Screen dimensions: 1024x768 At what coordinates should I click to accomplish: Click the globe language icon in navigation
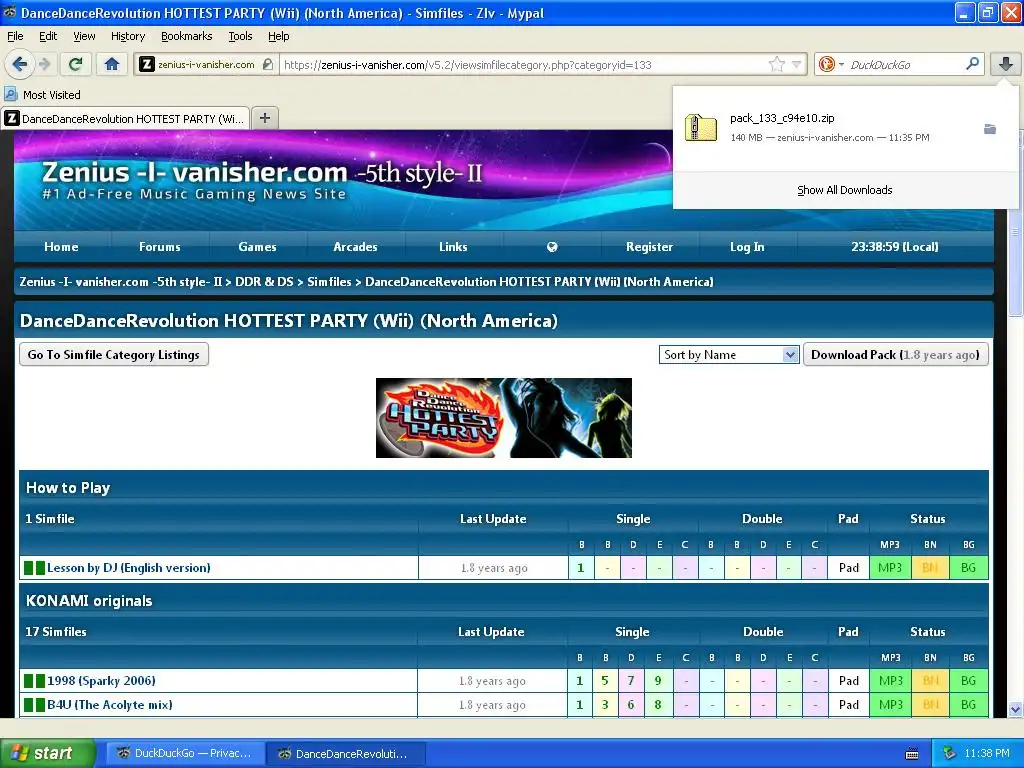552,247
